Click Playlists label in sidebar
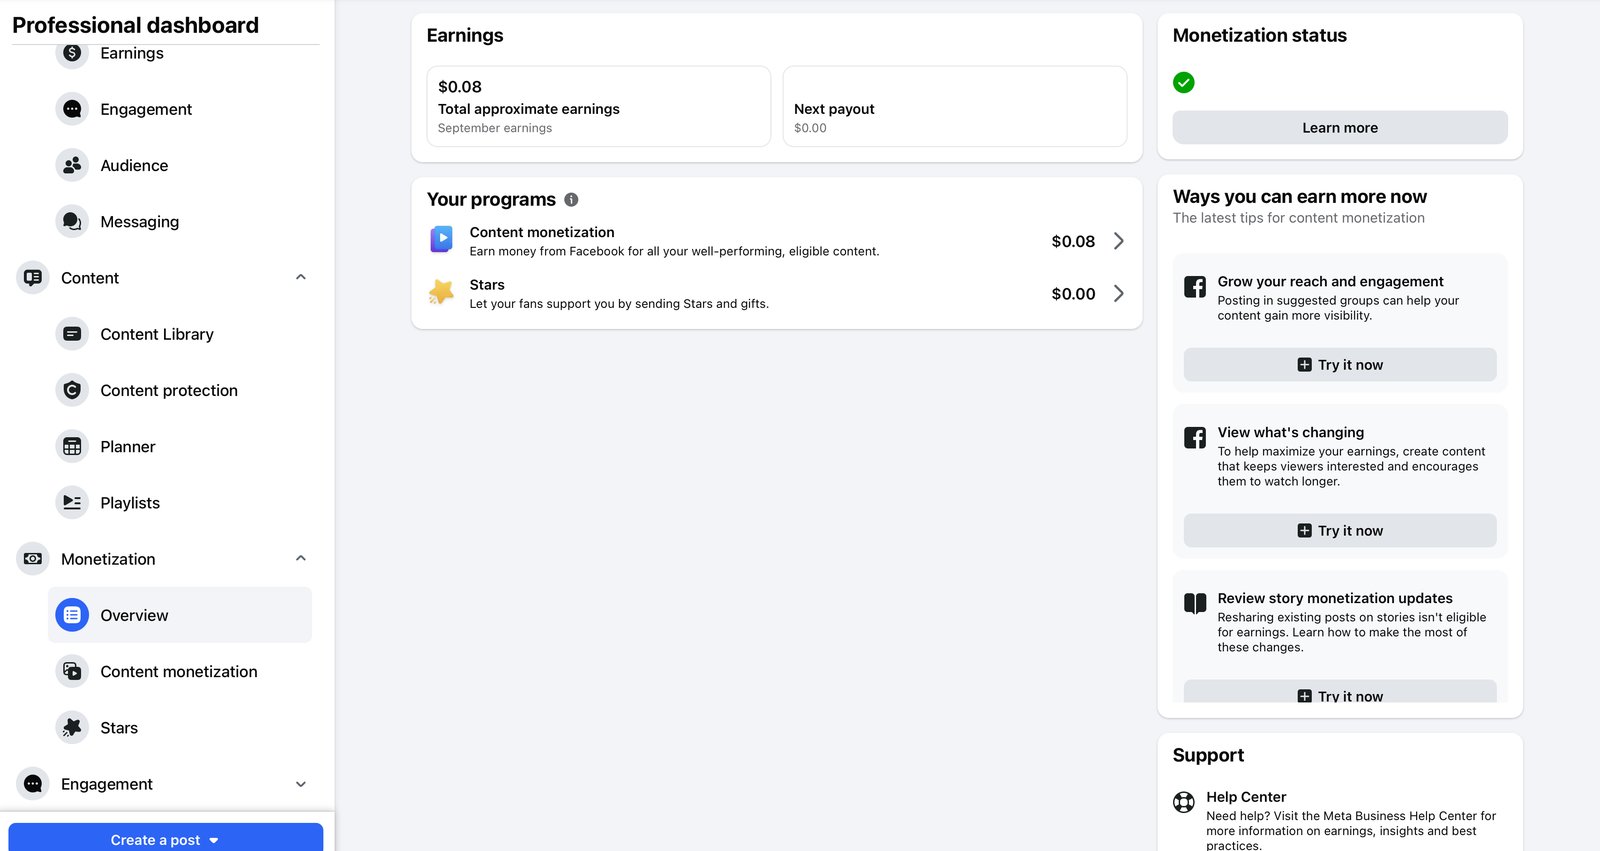Viewport: 1600px width, 851px height. [130, 503]
